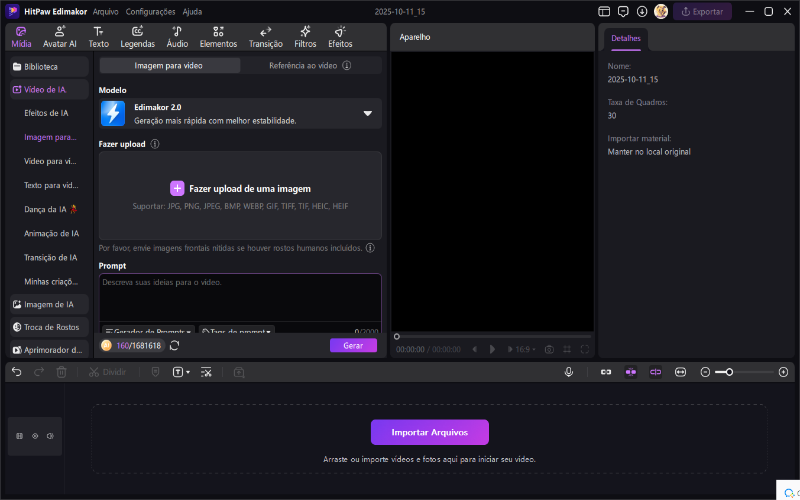
Task: Expand the Imagem de IA section
Action: pyautogui.click(x=49, y=304)
